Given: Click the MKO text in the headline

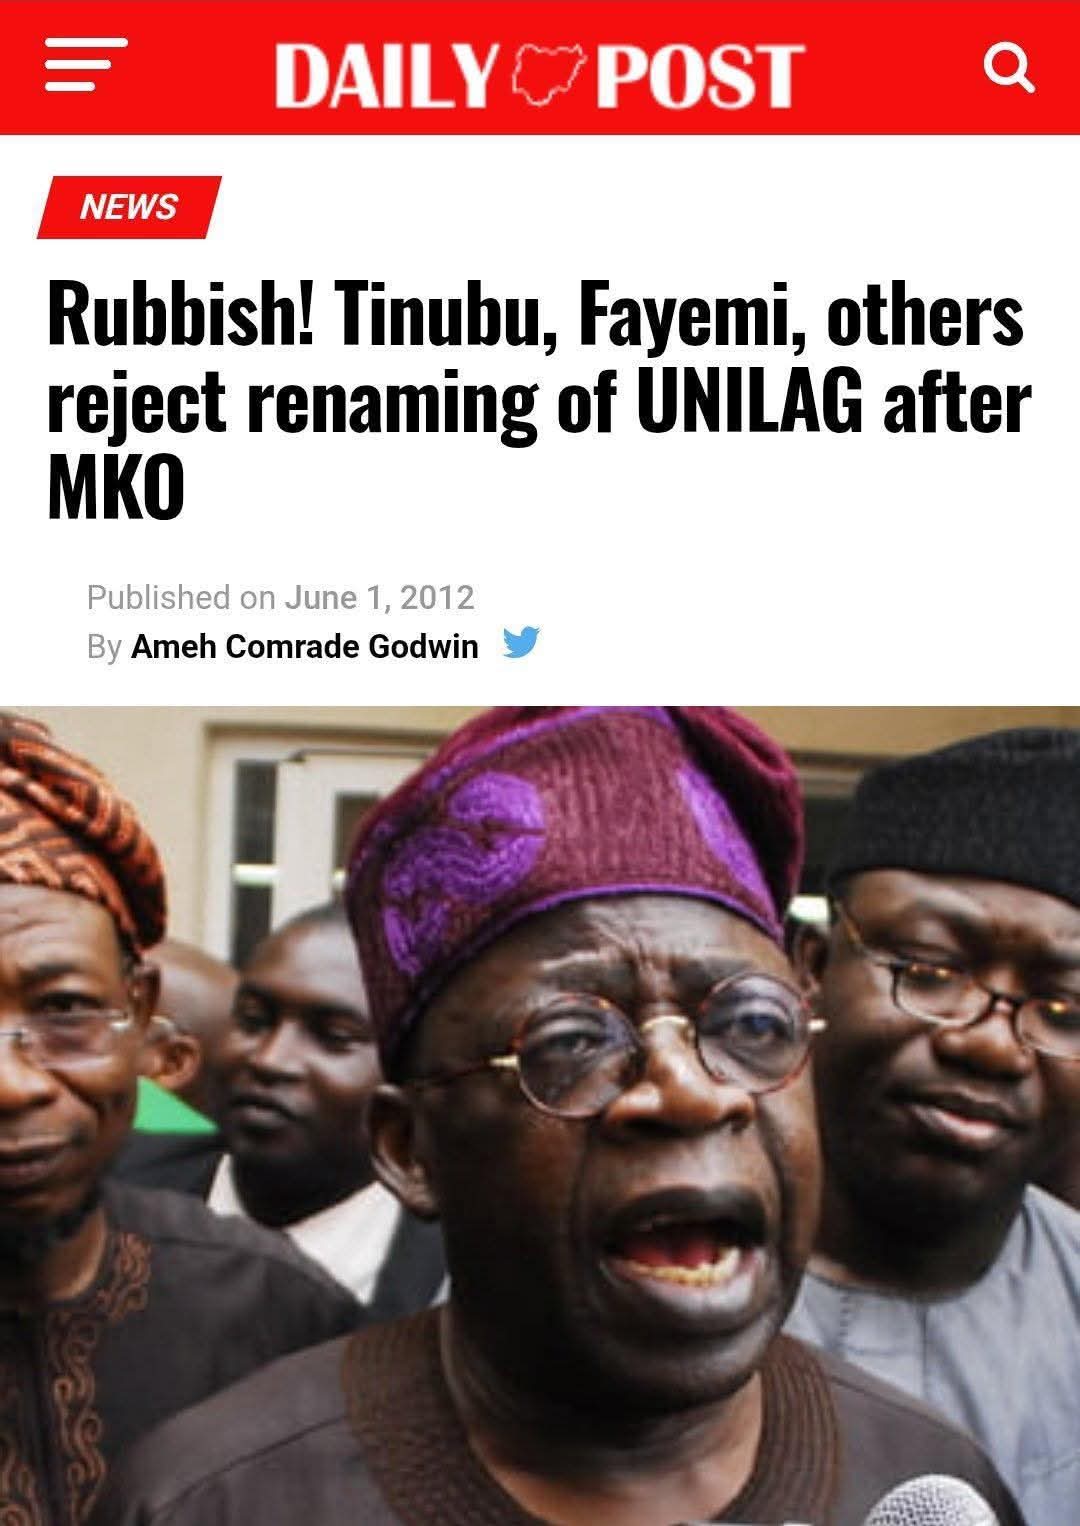Looking at the screenshot, I should coord(116,489).
